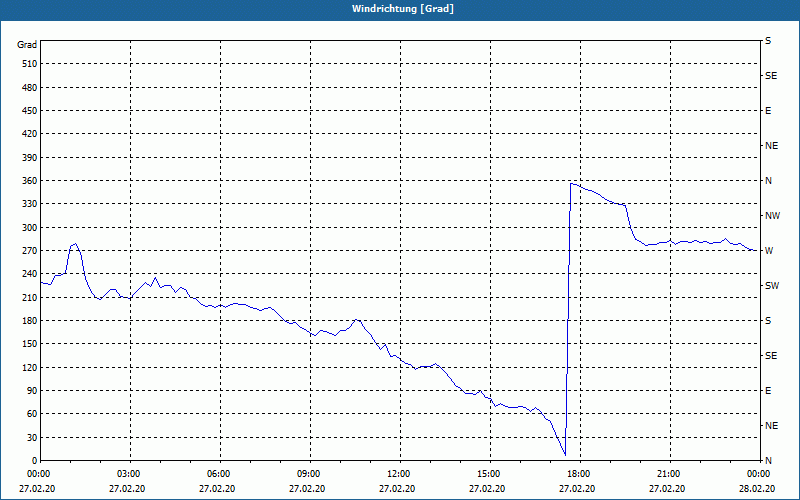Click the 90 label on the left axis
800x500 pixels.
(32, 390)
